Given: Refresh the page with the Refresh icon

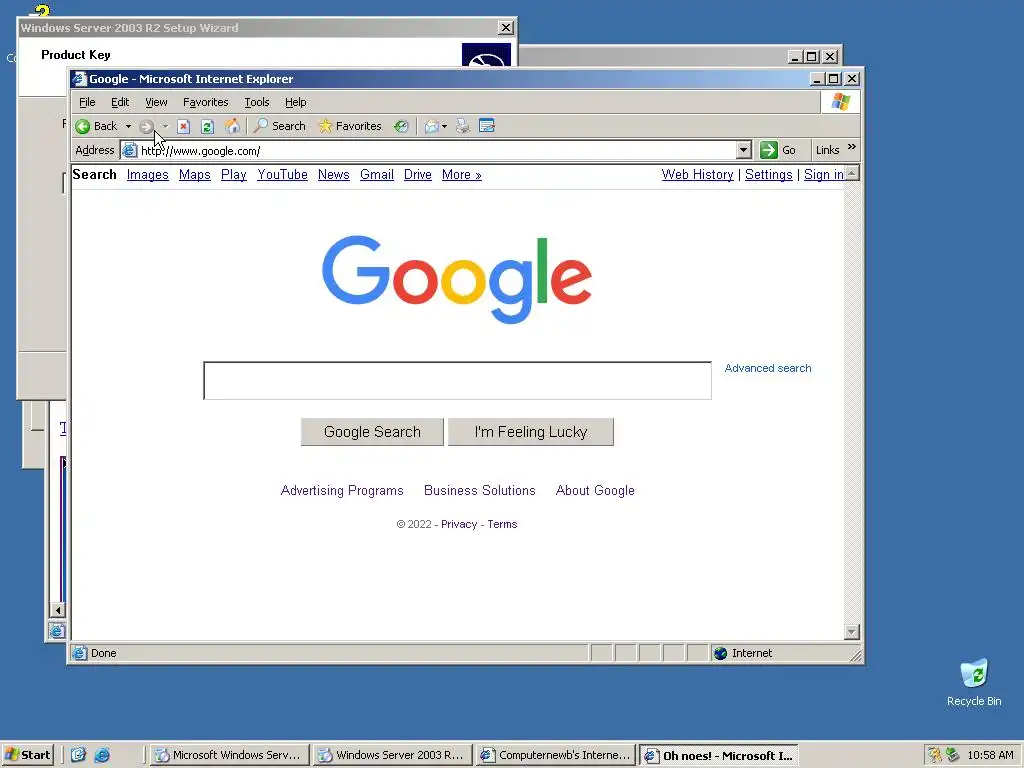Looking at the screenshot, I should click(207, 126).
